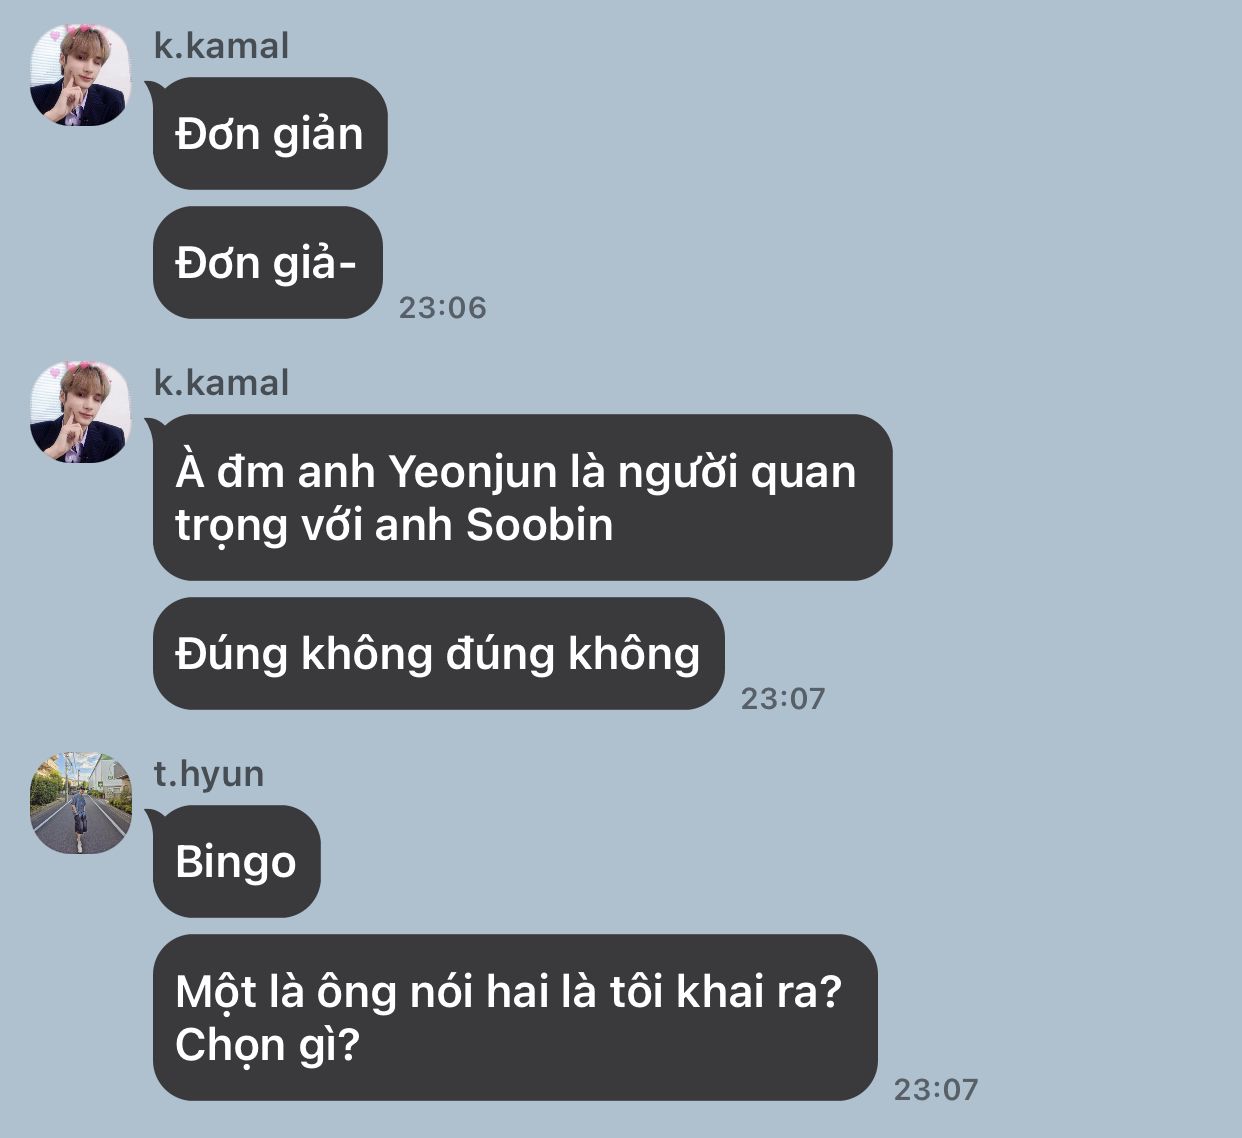The width and height of the screenshot is (1242, 1138).
Task: Click the t.hyun username label
Action: click(x=208, y=774)
